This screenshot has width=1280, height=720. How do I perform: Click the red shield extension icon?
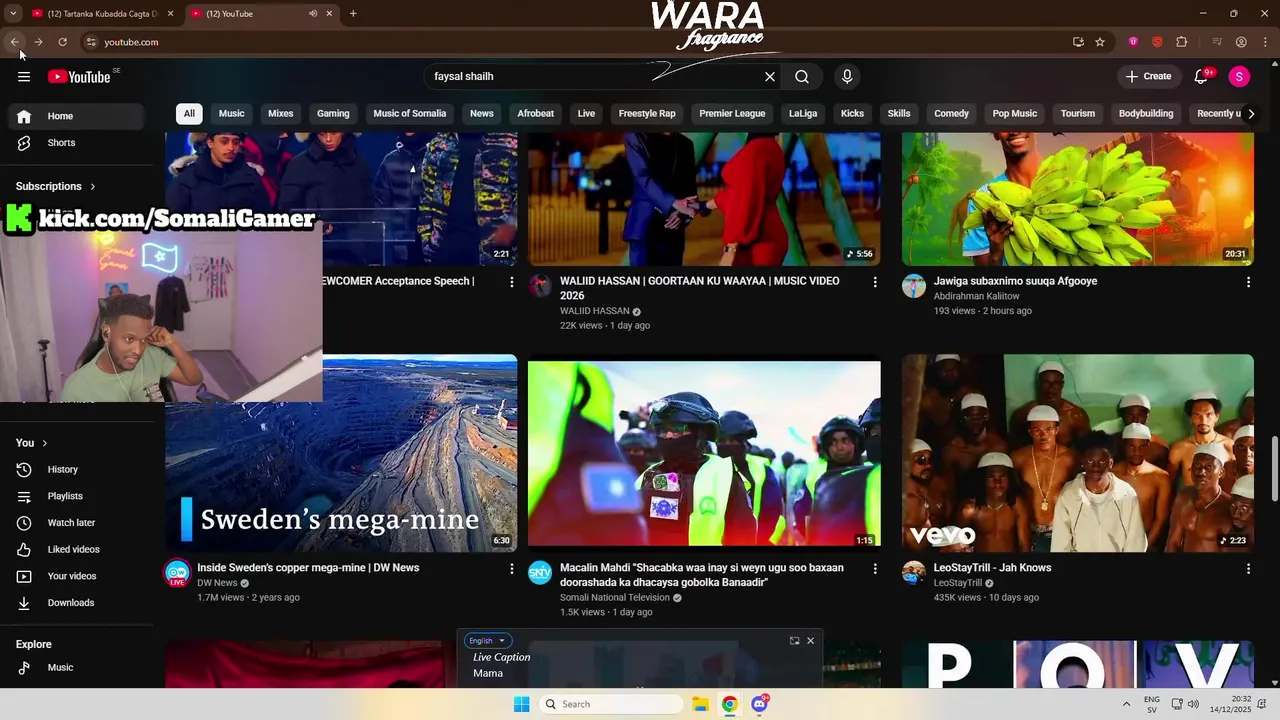coord(1157,42)
